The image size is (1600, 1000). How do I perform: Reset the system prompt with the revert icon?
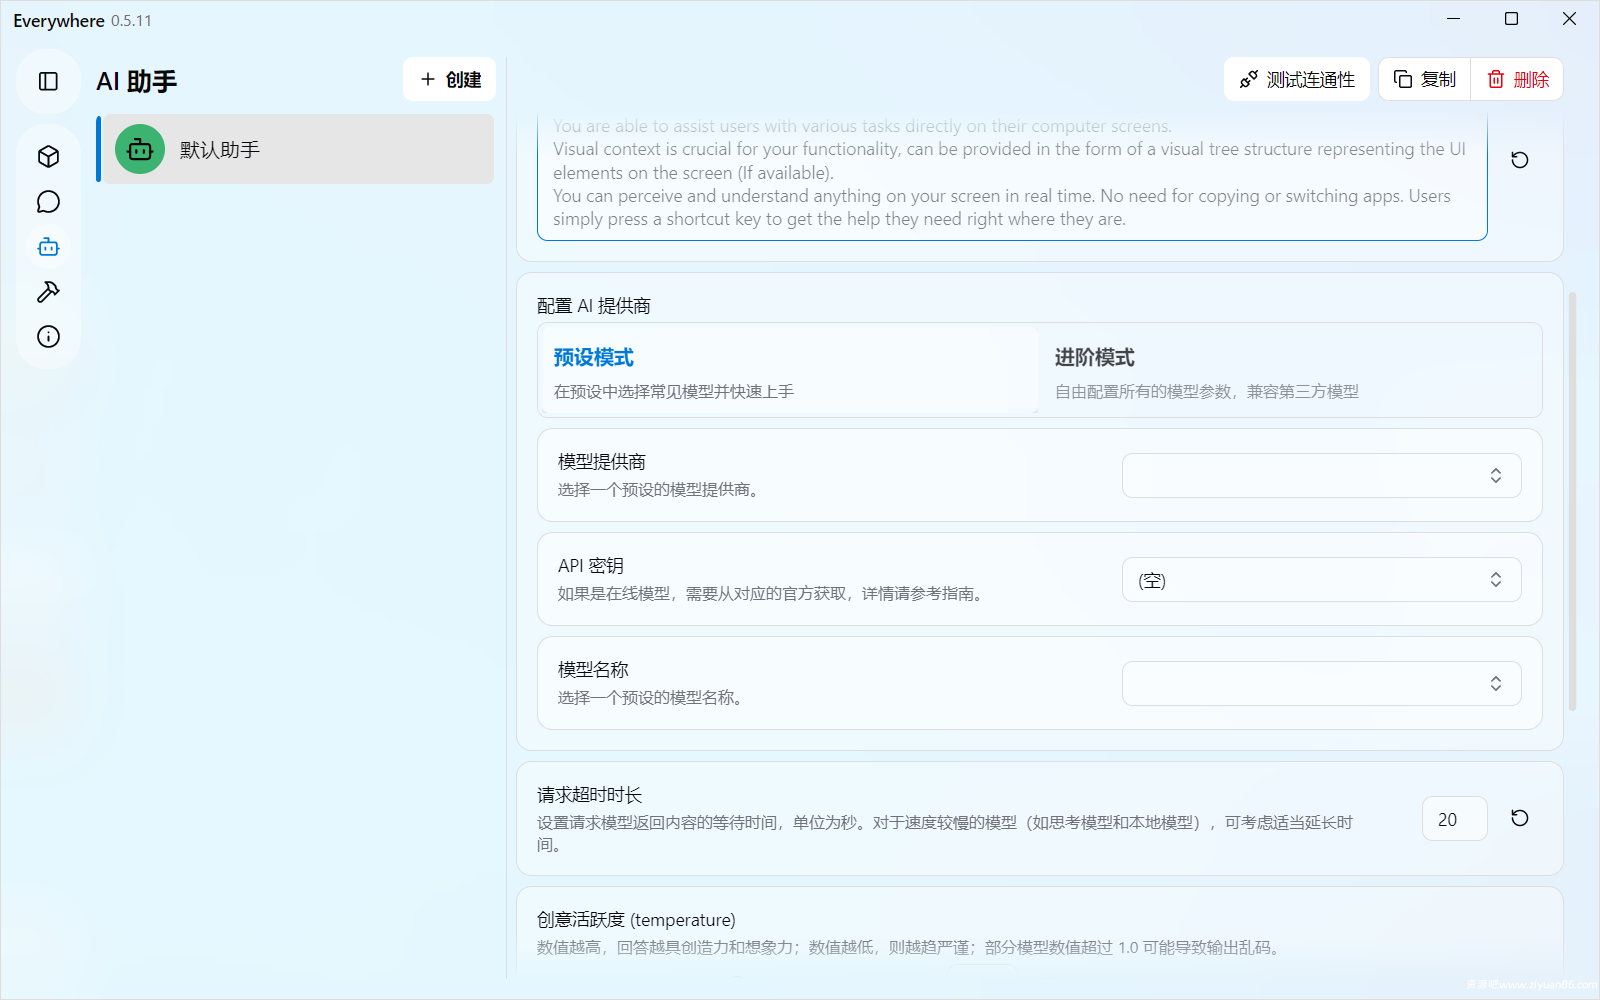(1519, 160)
